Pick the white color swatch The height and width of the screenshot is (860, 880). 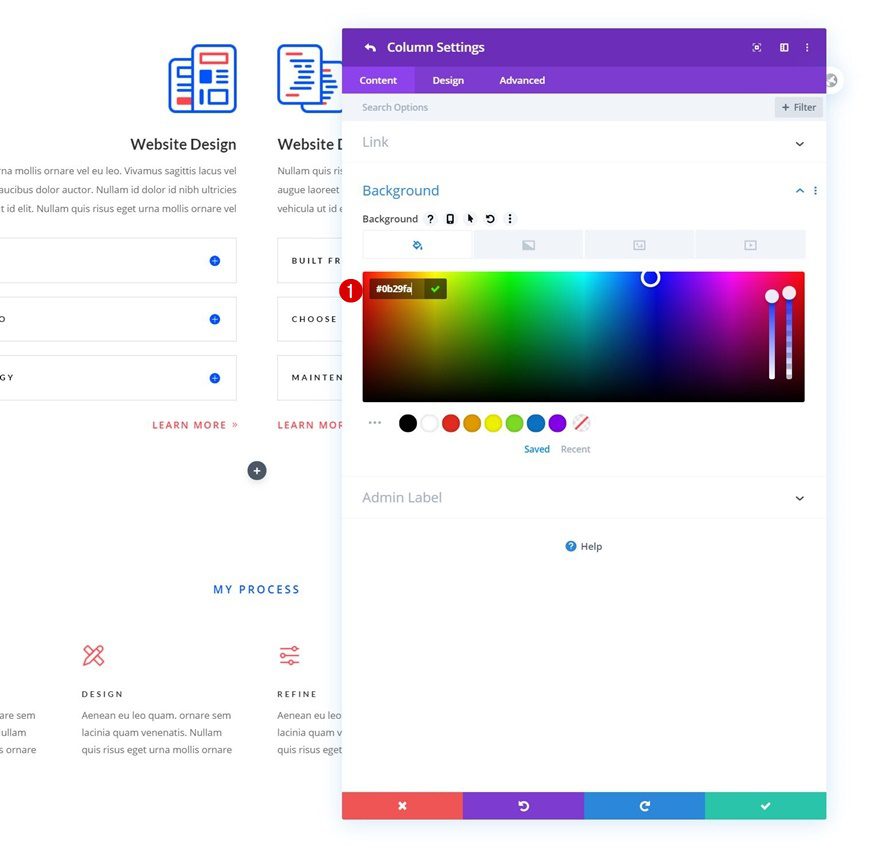click(429, 423)
